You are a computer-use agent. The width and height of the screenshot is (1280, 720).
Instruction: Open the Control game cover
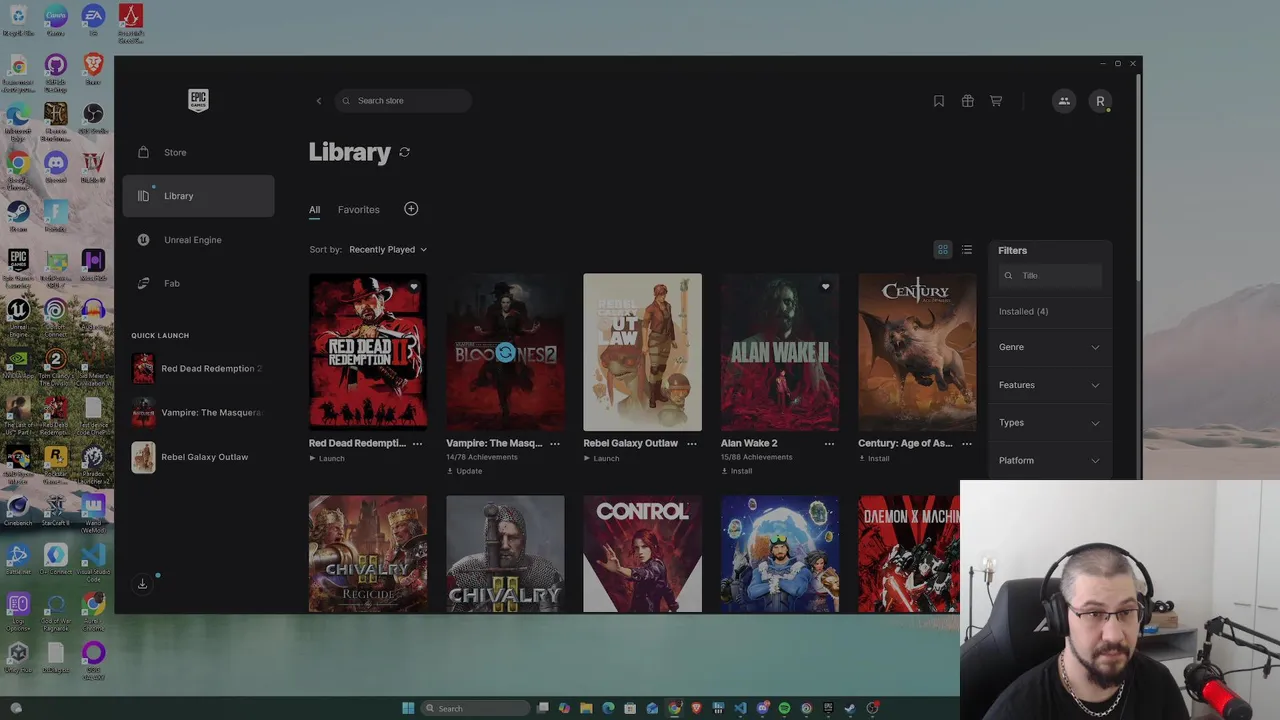click(642, 554)
